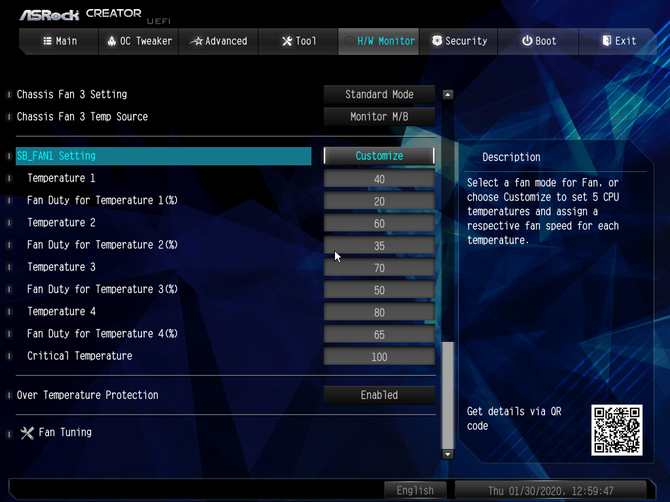Image resolution: width=670 pixels, height=502 pixels.
Task: Open the Main tab
Action: 60,41
